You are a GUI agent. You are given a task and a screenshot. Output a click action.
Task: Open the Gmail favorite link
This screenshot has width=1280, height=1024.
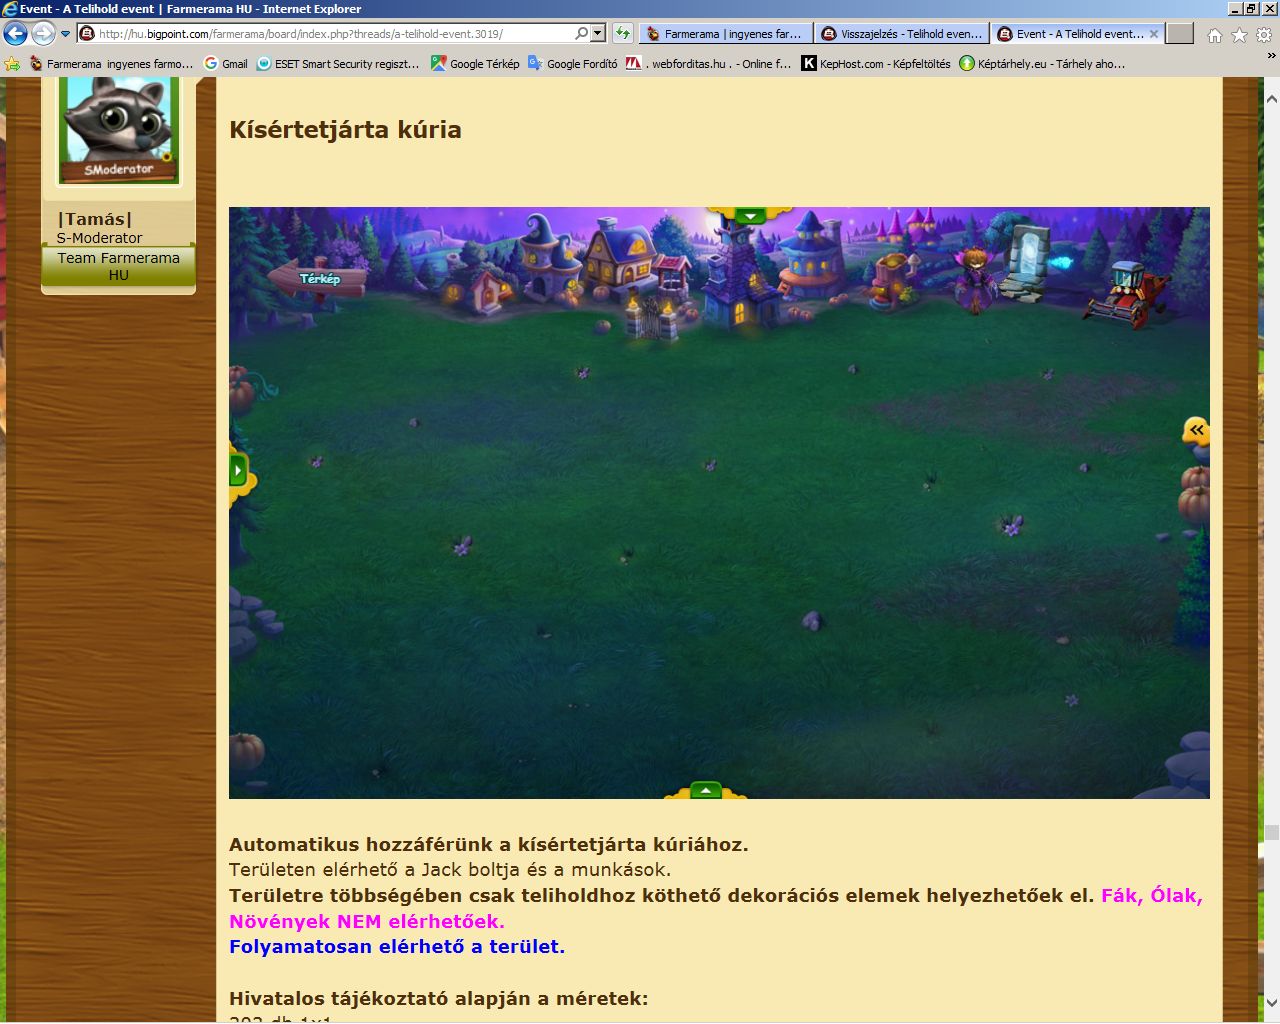pos(225,63)
